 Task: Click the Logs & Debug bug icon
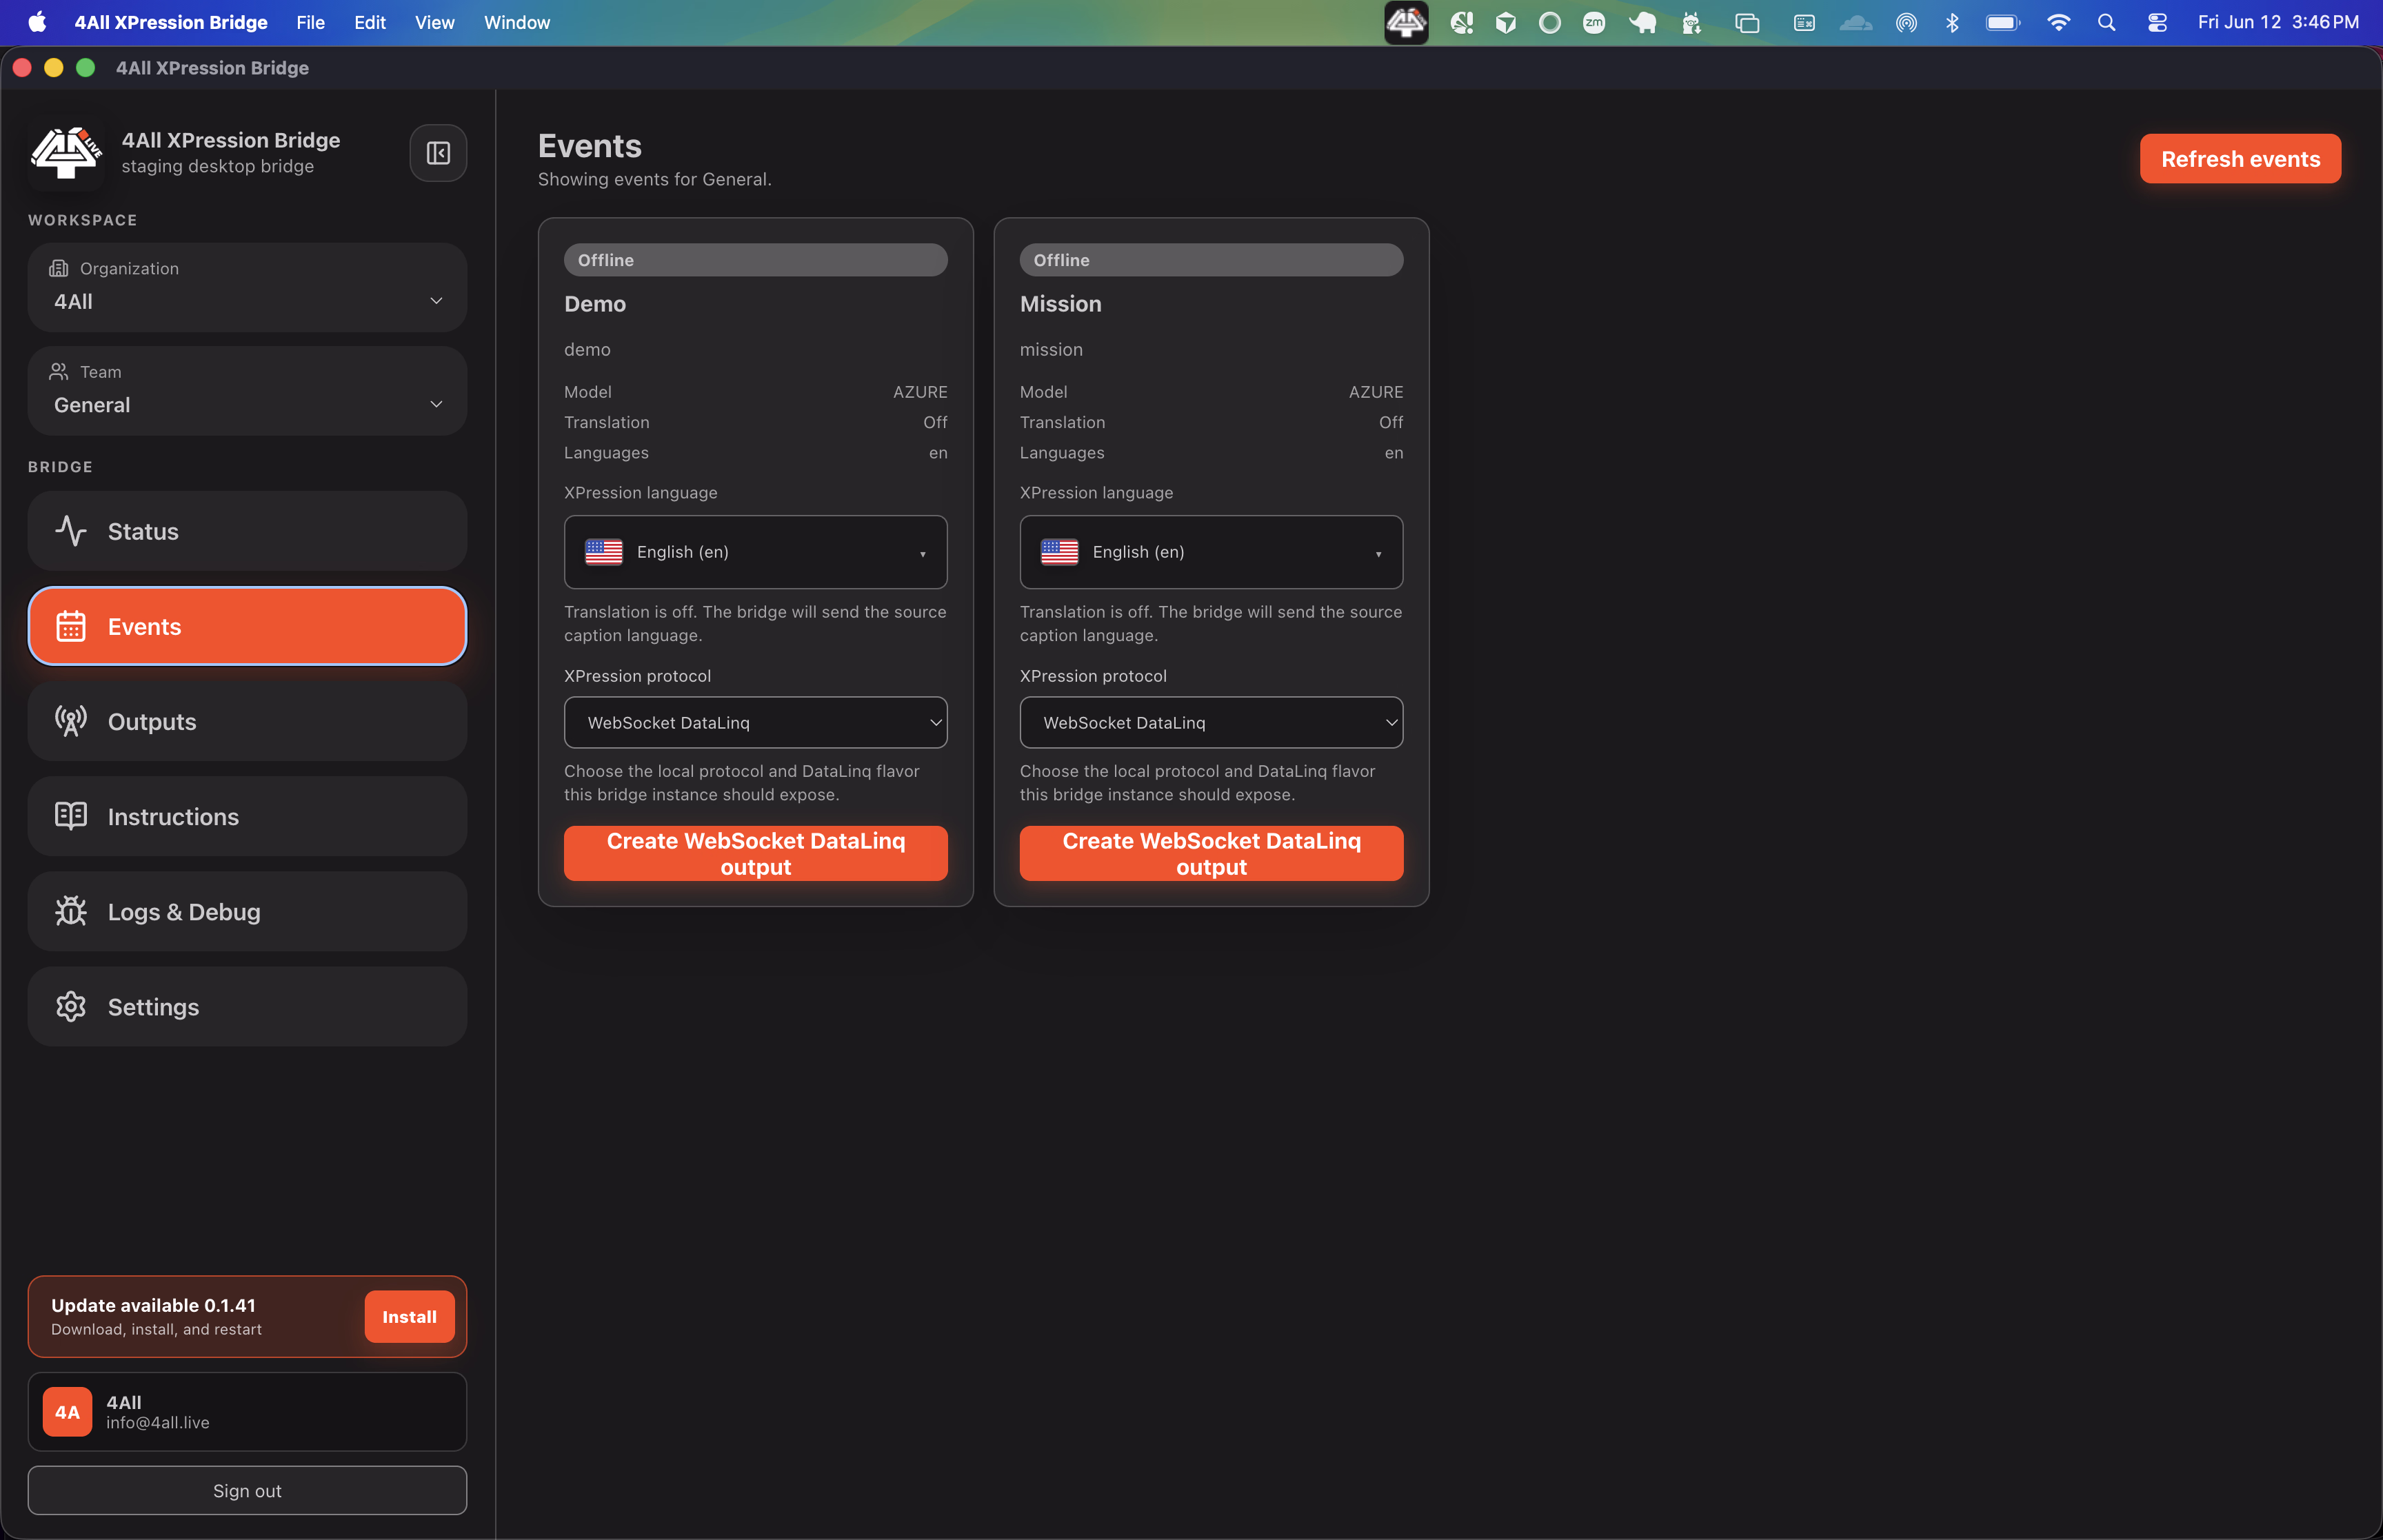pos(71,911)
